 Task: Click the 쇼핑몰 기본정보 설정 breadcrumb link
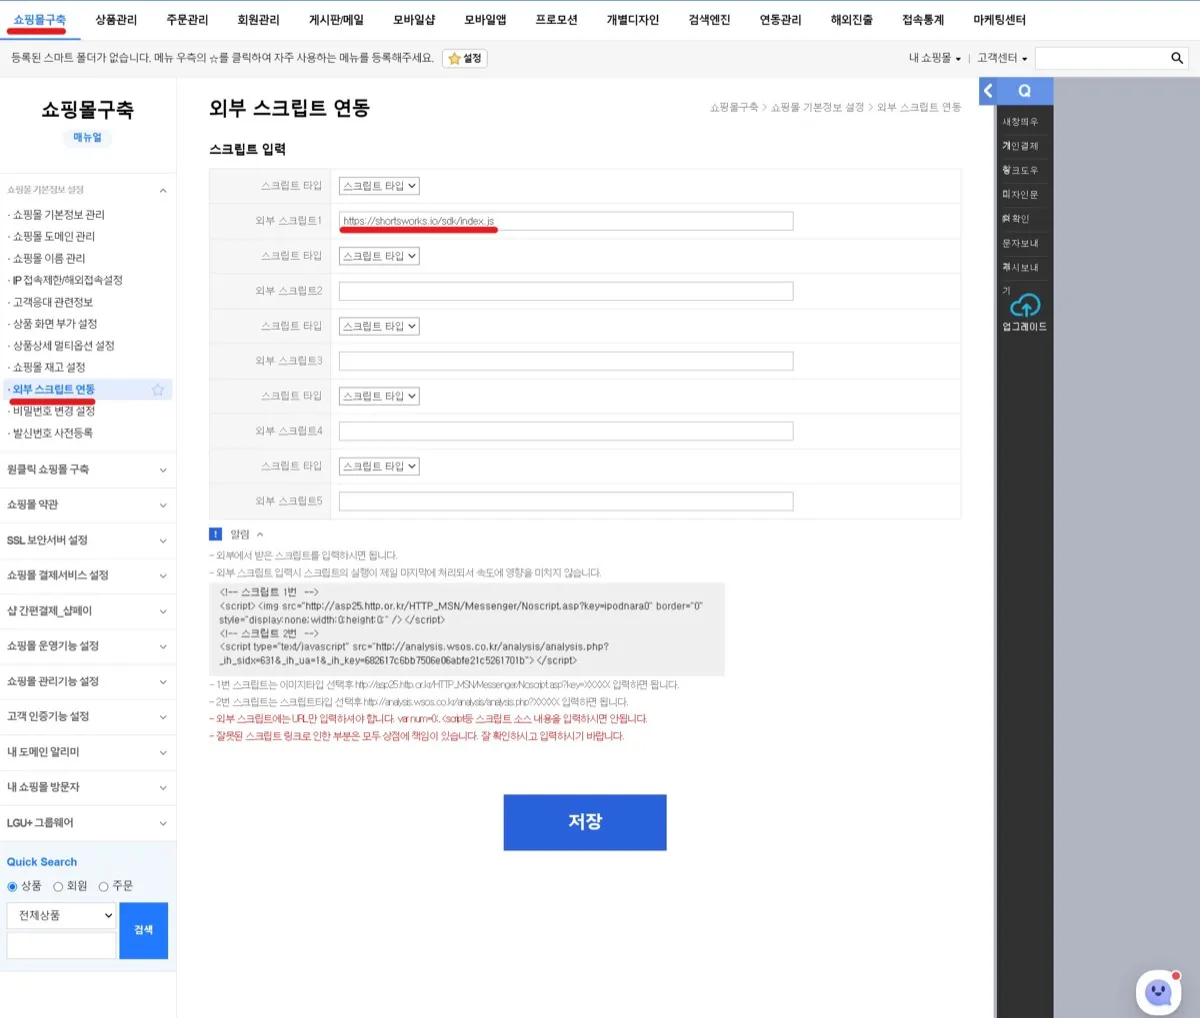pos(817,107)
